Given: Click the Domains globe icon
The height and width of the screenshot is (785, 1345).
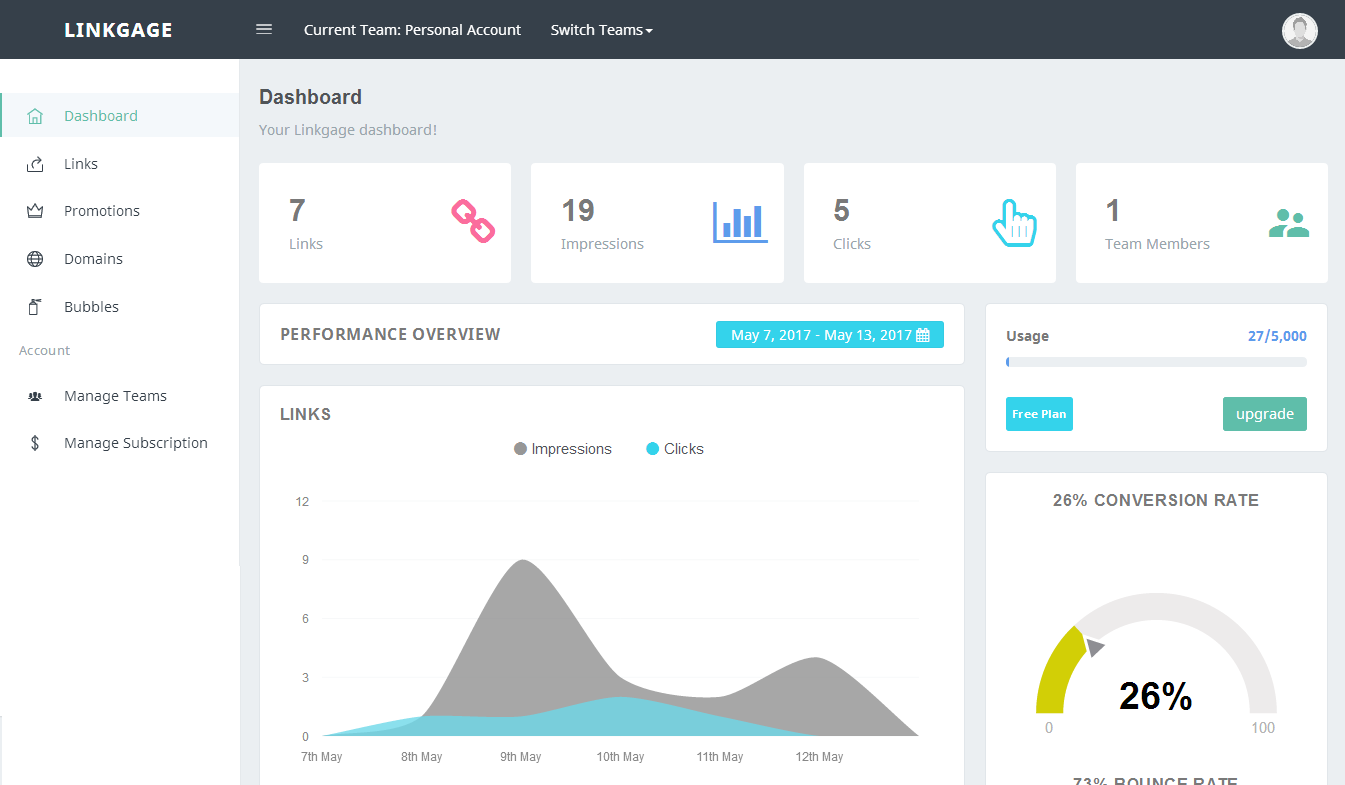Looking at the screenshot, I should click(35, 259).
